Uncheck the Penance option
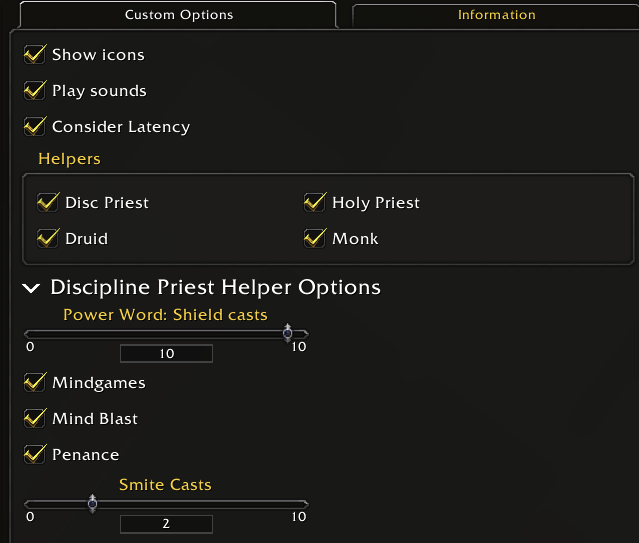 point(35,455)
